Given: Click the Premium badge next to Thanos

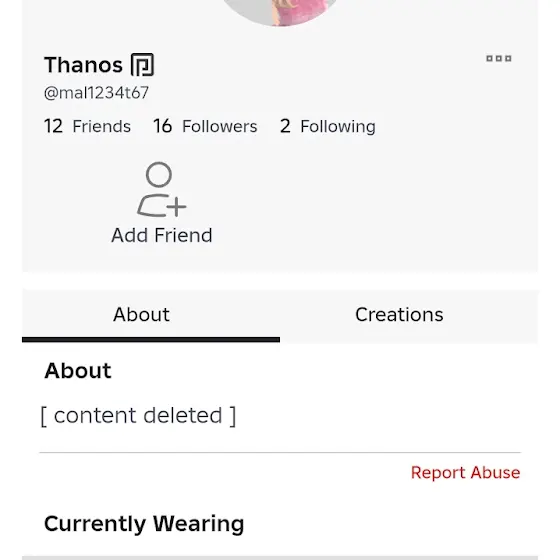Looking at the screenshot, I should coord(142,65).
